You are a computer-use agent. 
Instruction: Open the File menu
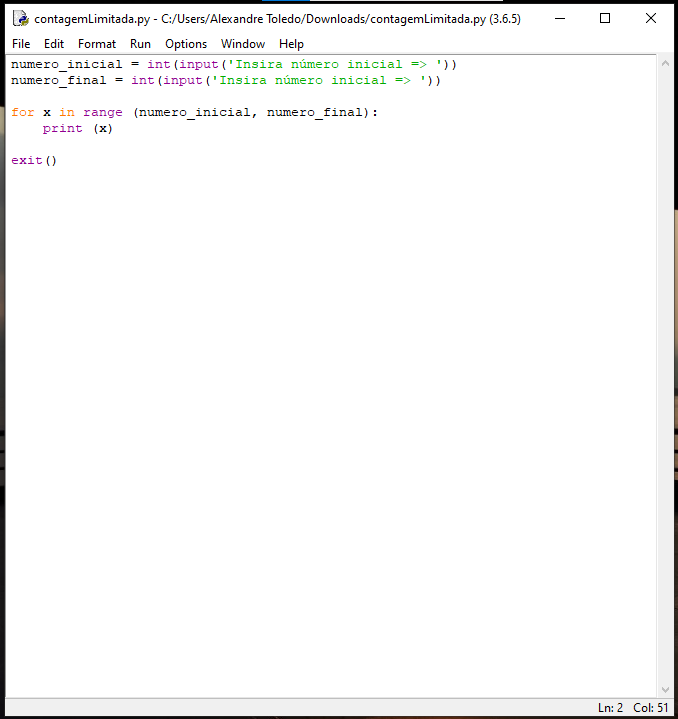[21, 44]
